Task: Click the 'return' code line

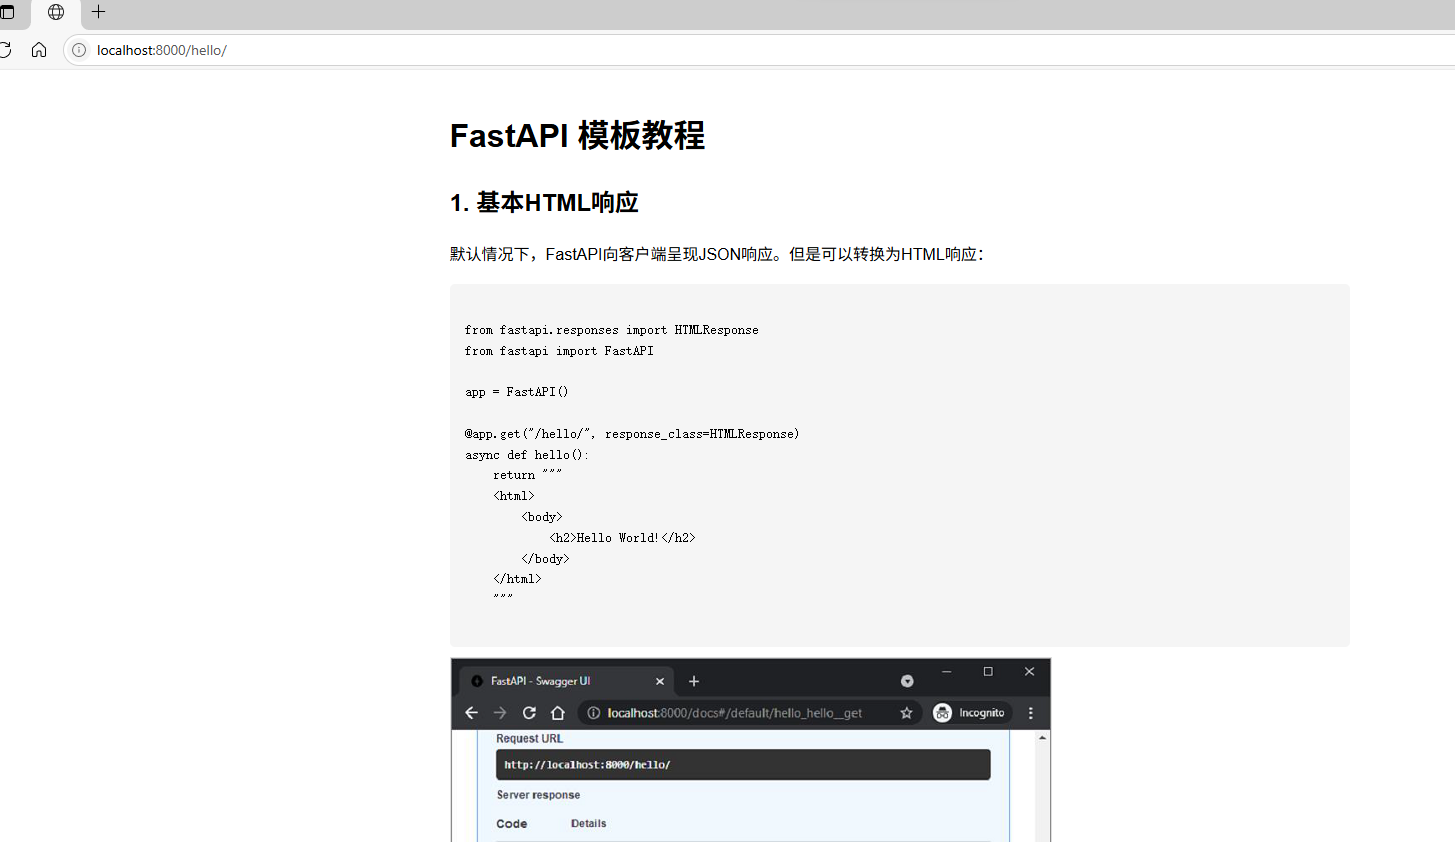Action: pyautogui.click(x=527, y=475)
